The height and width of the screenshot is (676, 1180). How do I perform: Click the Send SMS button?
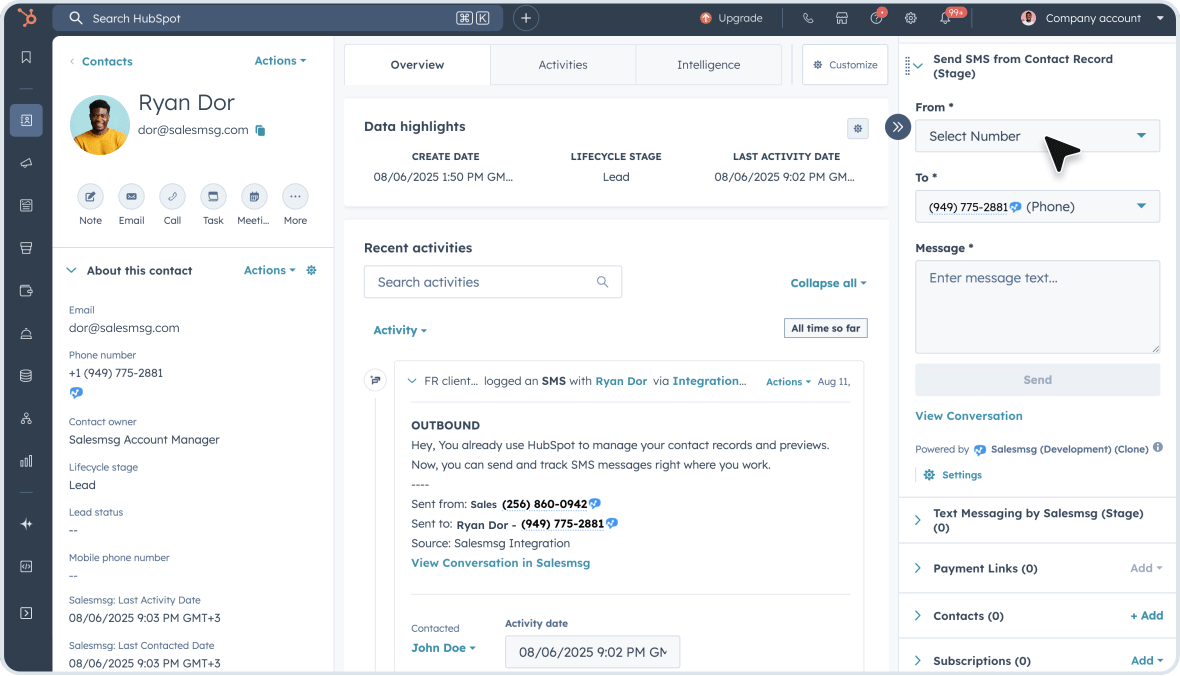pyautogui.click(x=1037, y=380)
